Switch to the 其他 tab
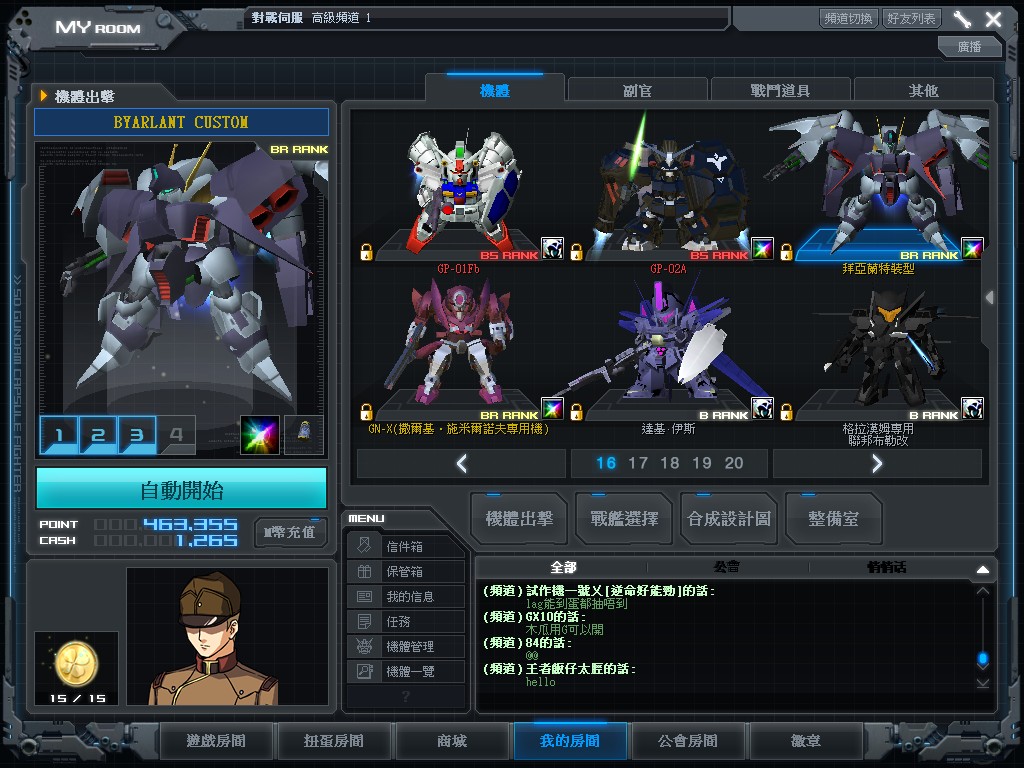The image size is (1024, 768). pos(923,90)
